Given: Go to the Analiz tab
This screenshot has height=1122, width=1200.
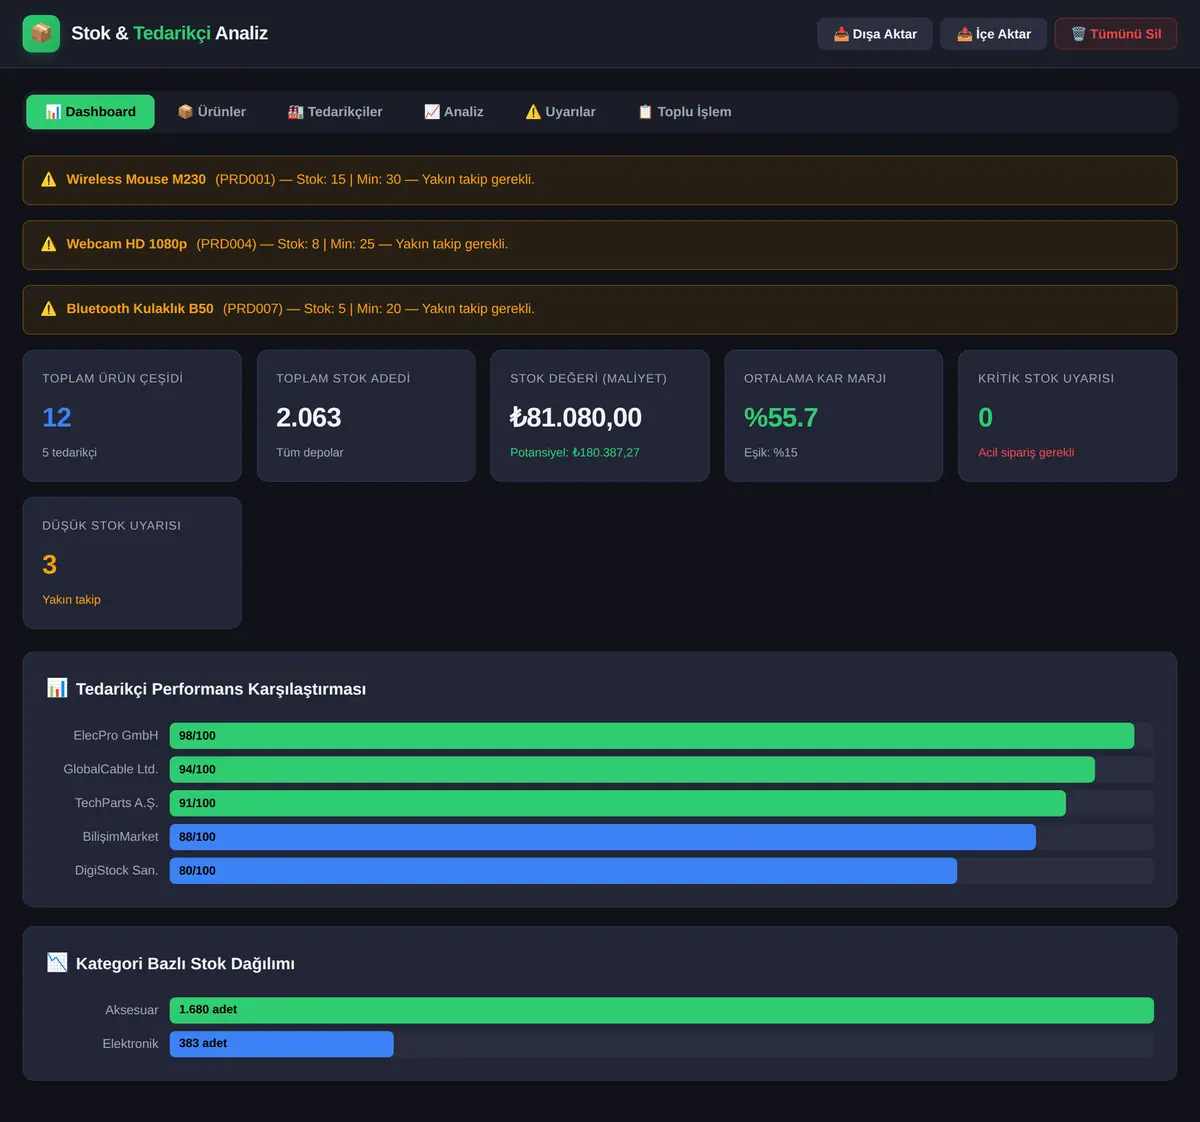Looking at the screenshot, I should (453, 112).
